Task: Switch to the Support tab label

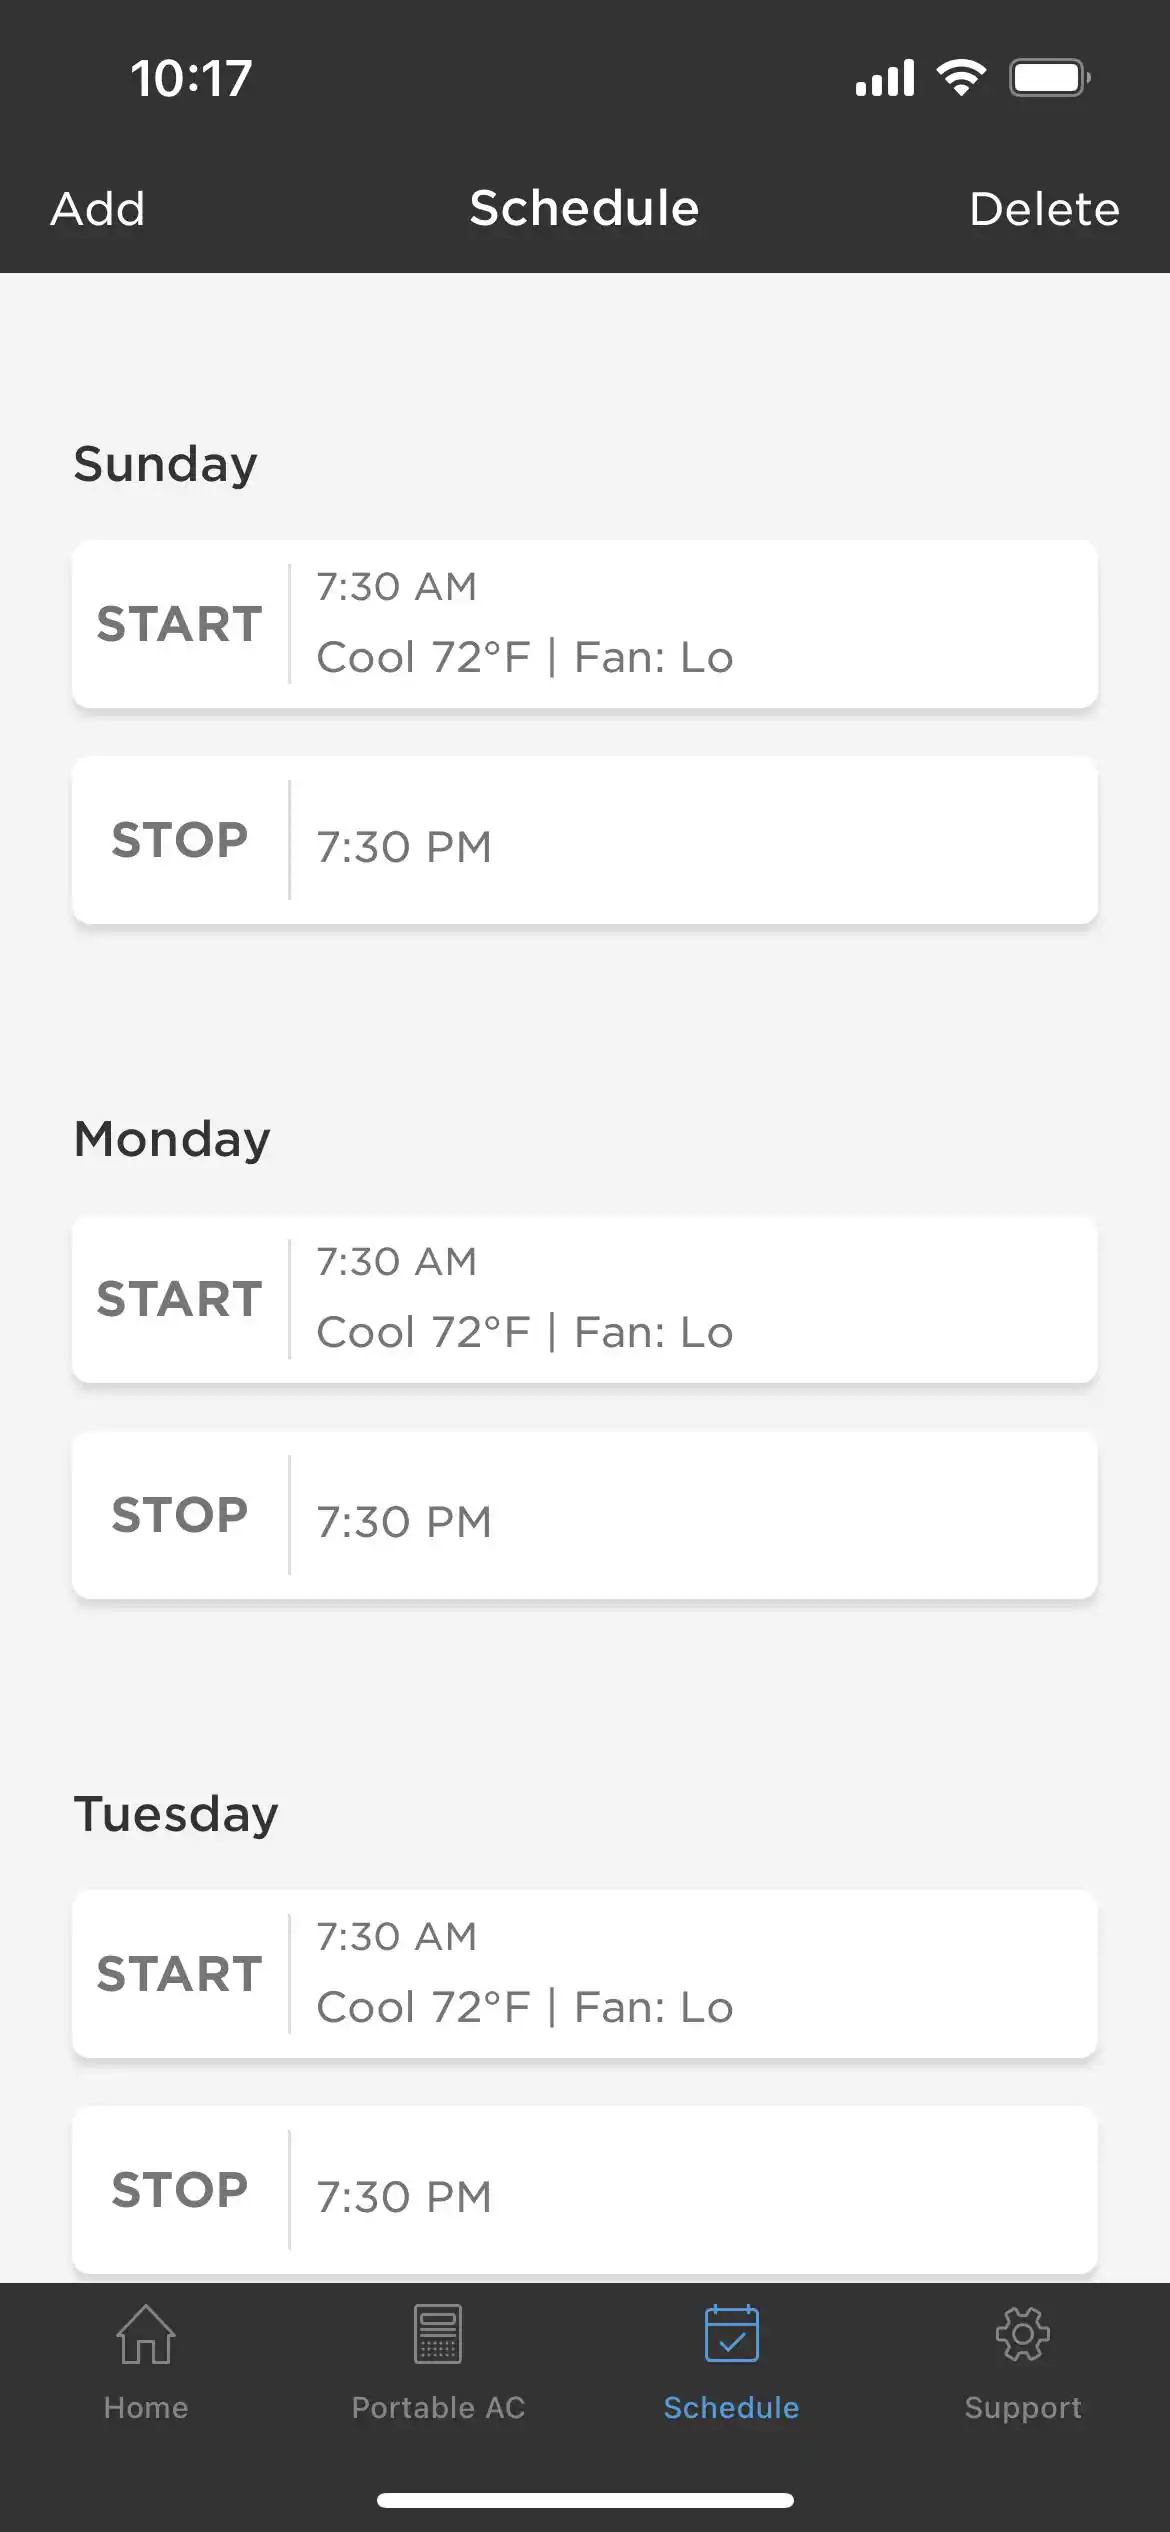Action: click(1022, 2408)
